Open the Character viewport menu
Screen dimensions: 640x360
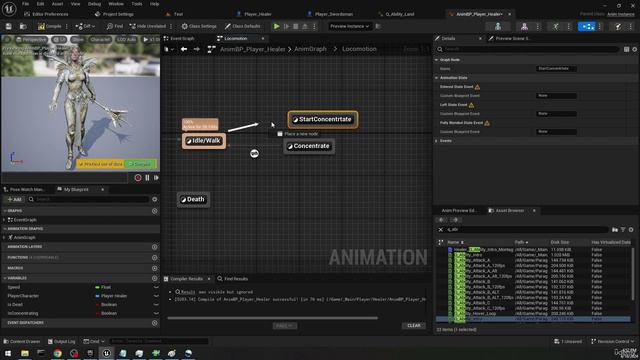pyautogui.click(x=100, y=40)
